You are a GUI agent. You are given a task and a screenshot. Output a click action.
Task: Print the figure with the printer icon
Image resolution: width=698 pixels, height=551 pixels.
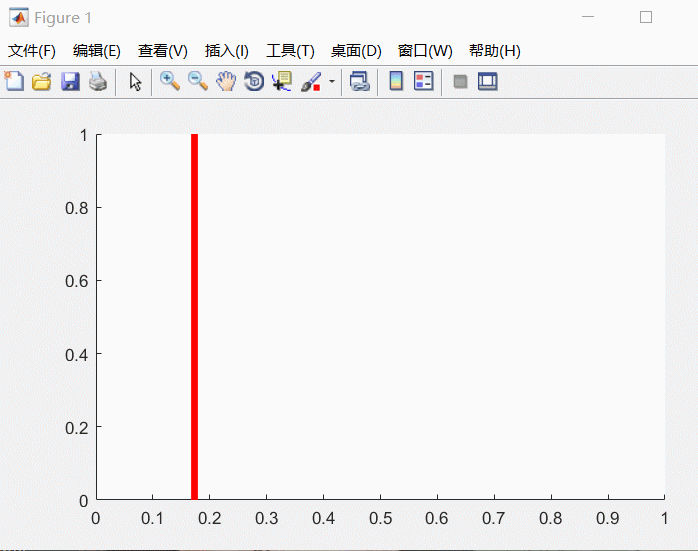tap(98, 82)
